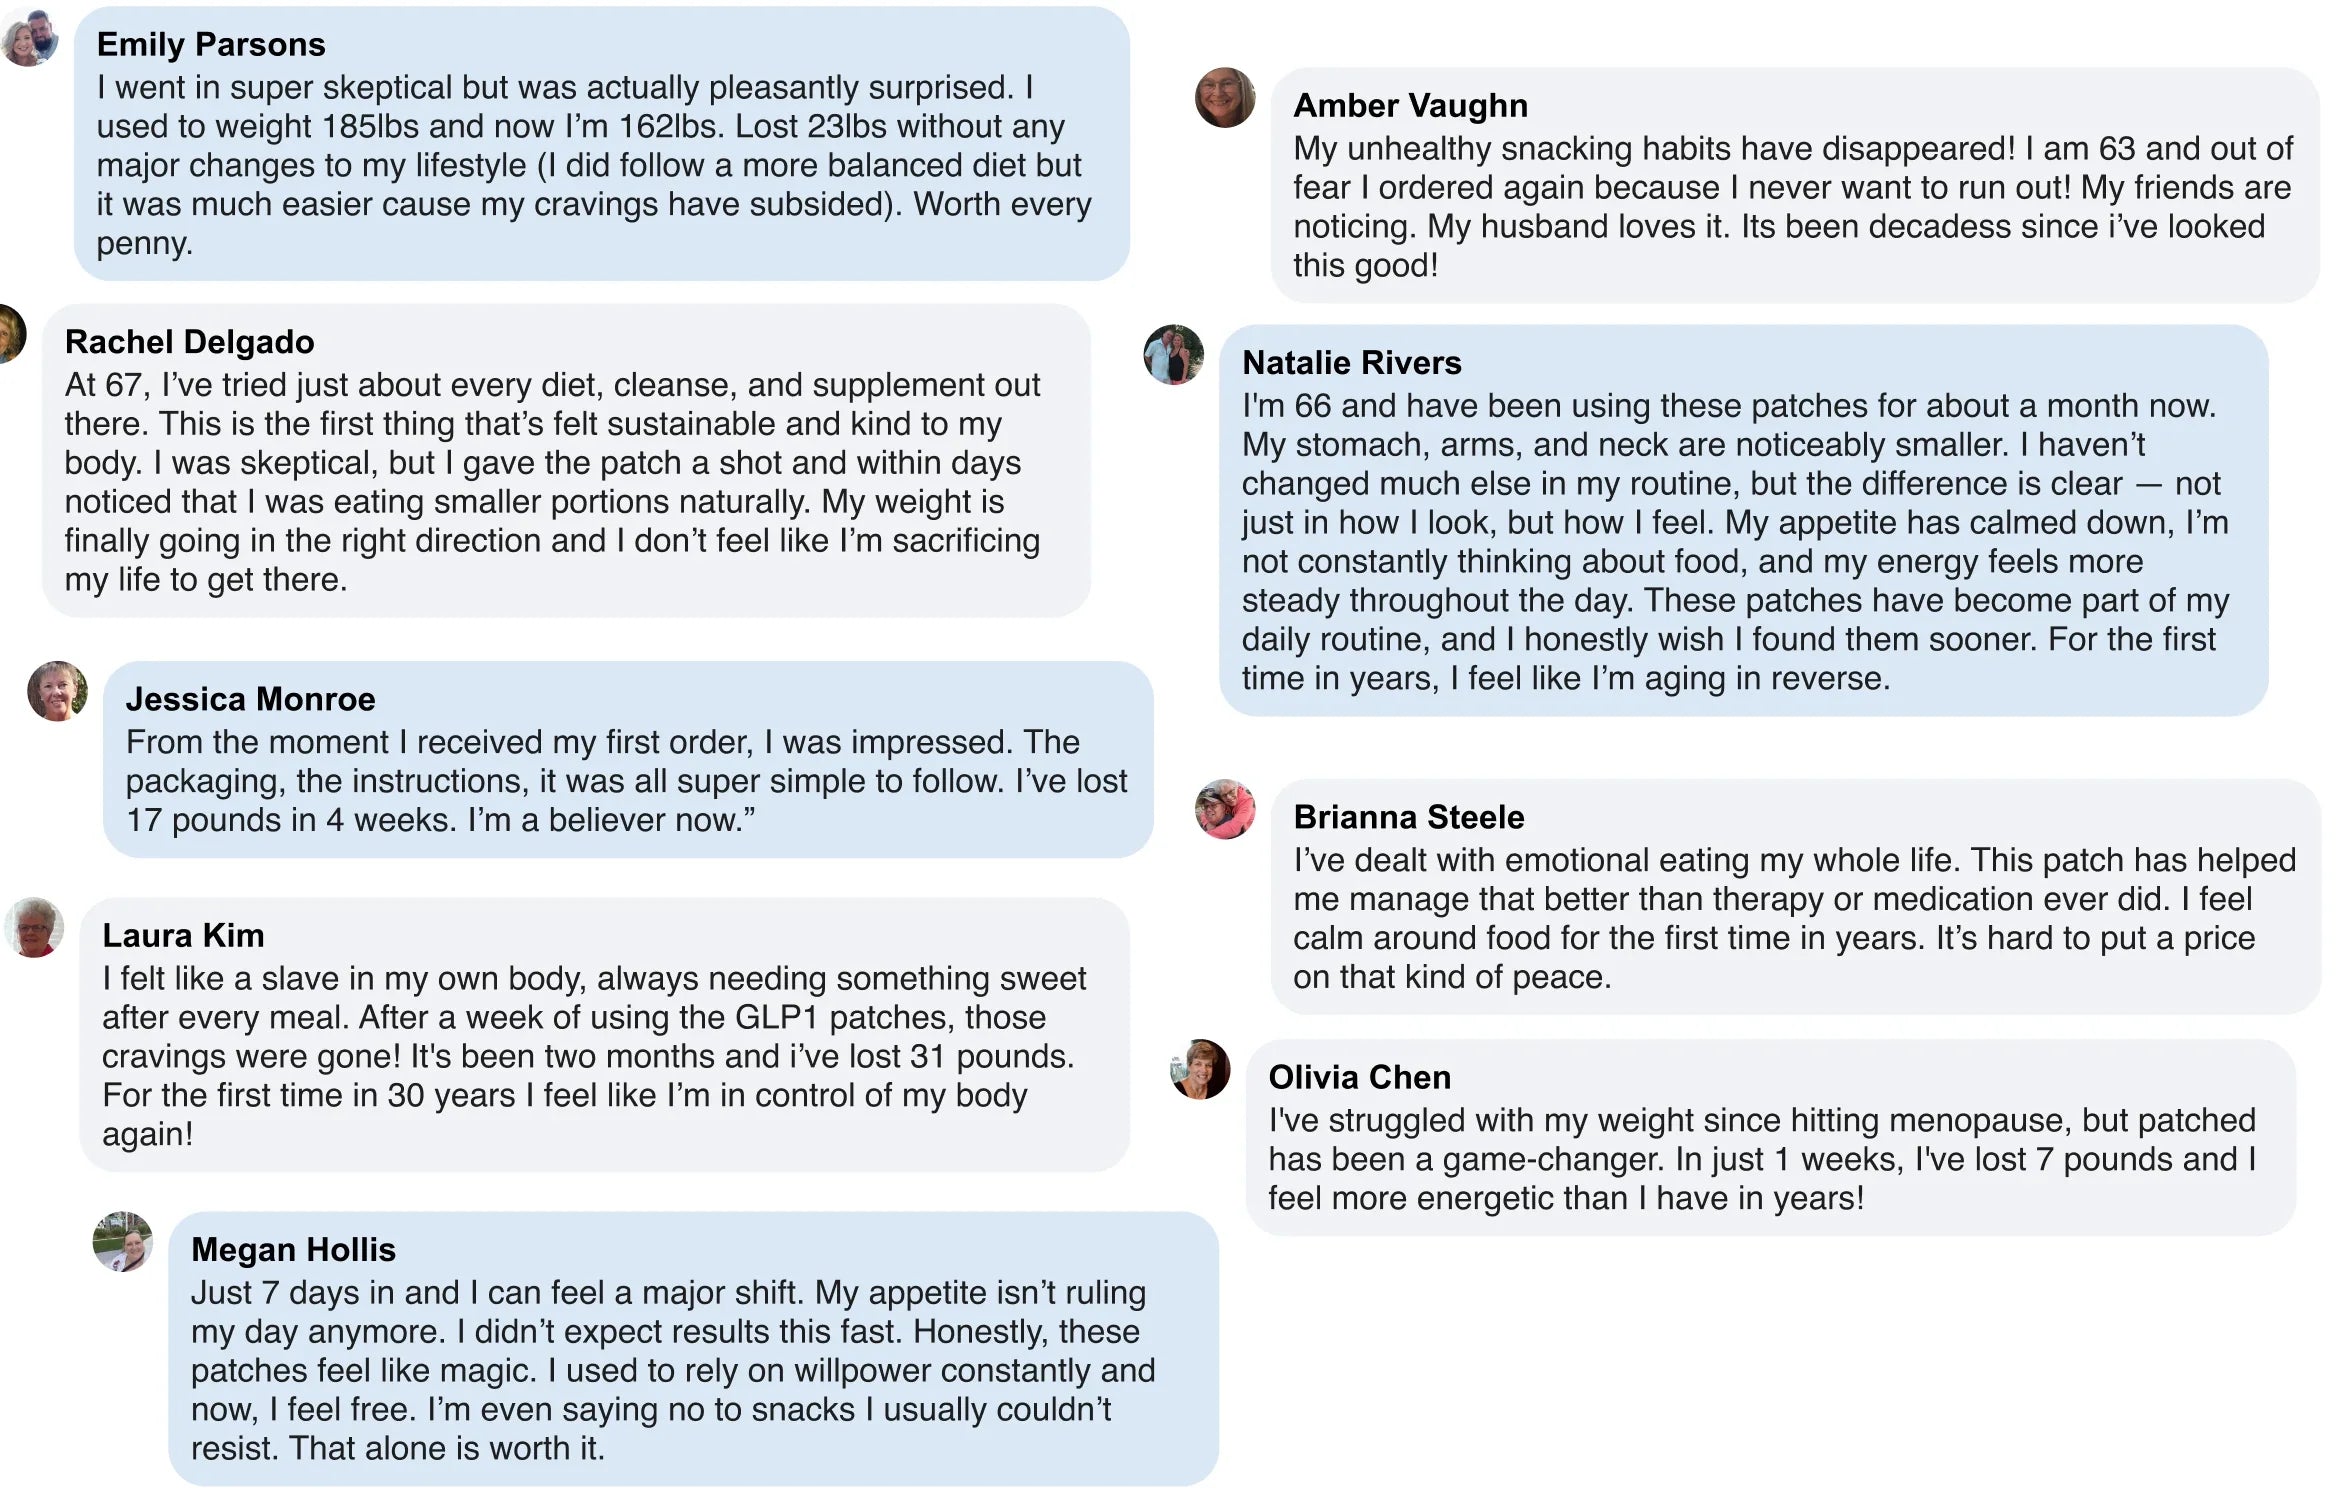Click Megan Hollis' avatar image

[123, 1242]
